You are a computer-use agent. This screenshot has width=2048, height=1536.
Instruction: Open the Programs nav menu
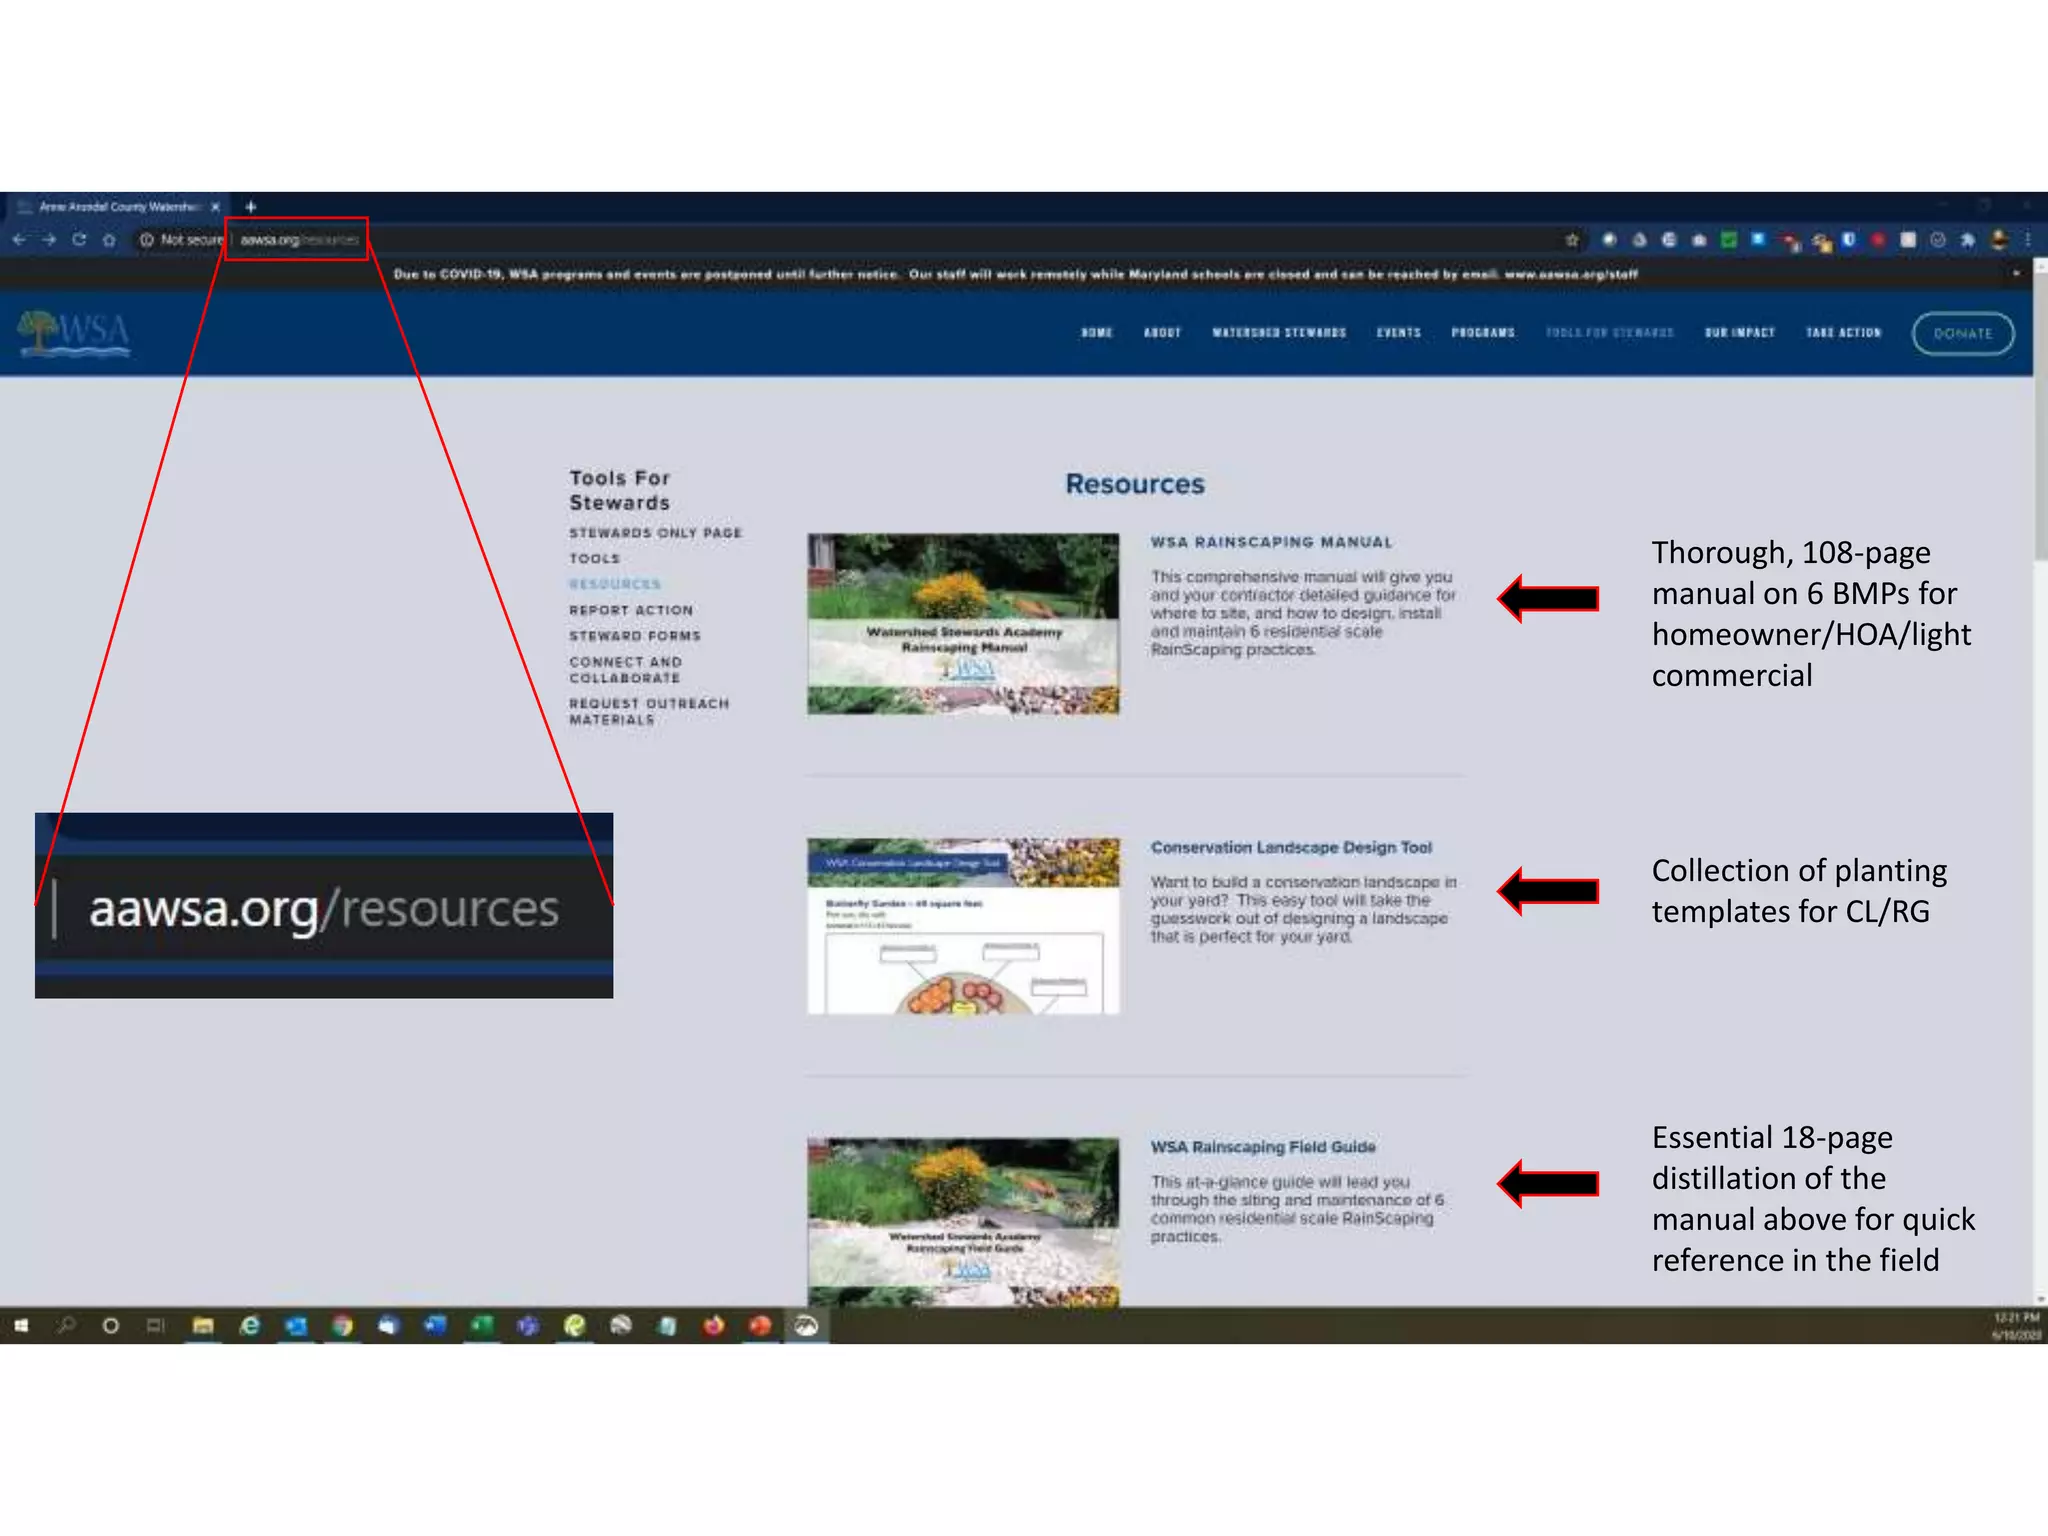tap(1483, 333)
